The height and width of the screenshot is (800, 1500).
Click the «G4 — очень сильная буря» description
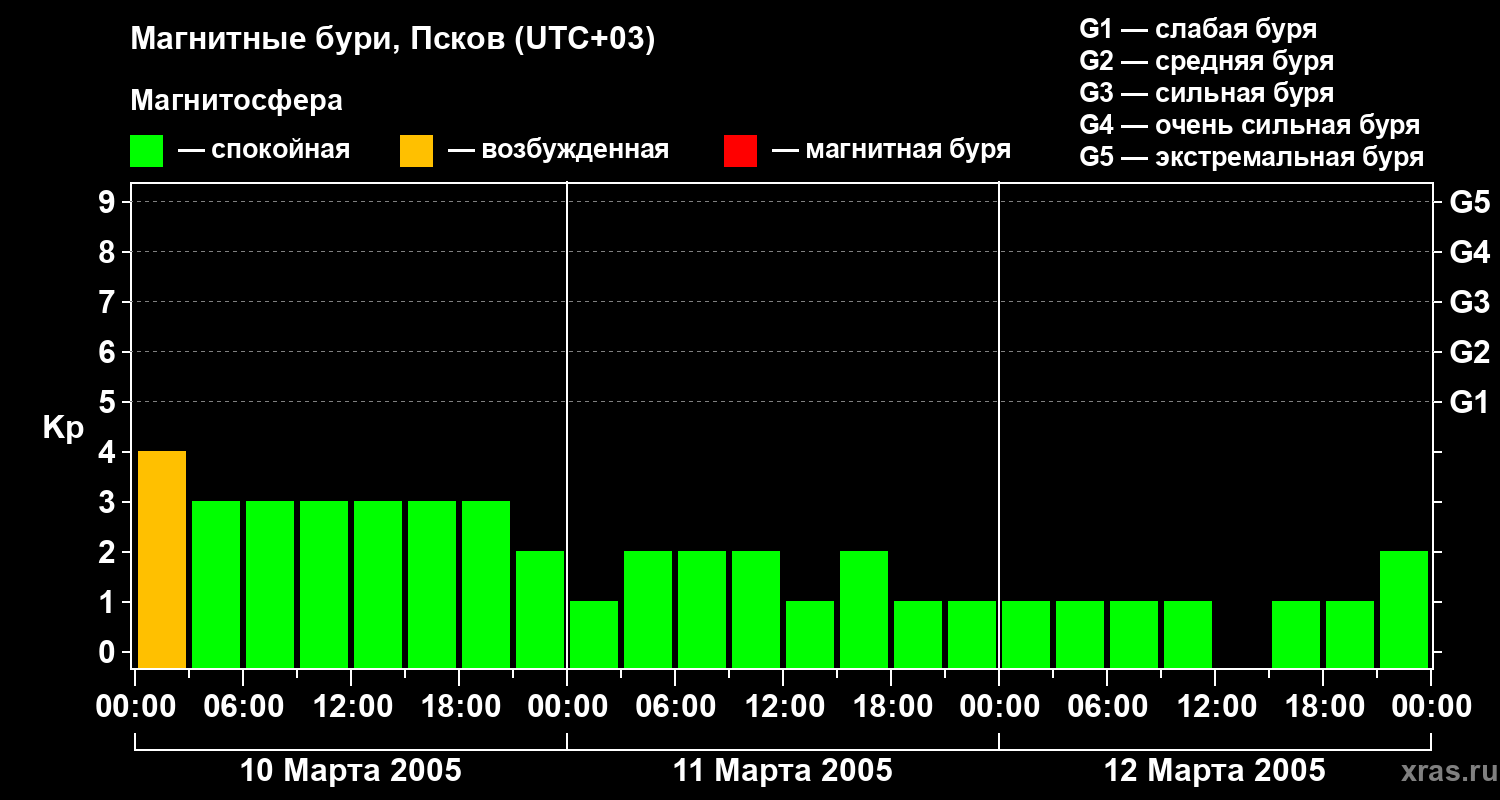tap(1250, 125)
